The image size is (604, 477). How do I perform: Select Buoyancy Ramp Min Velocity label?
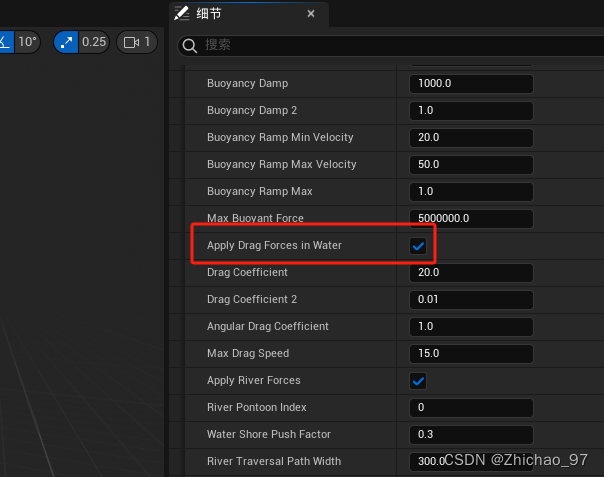point(280,138)
